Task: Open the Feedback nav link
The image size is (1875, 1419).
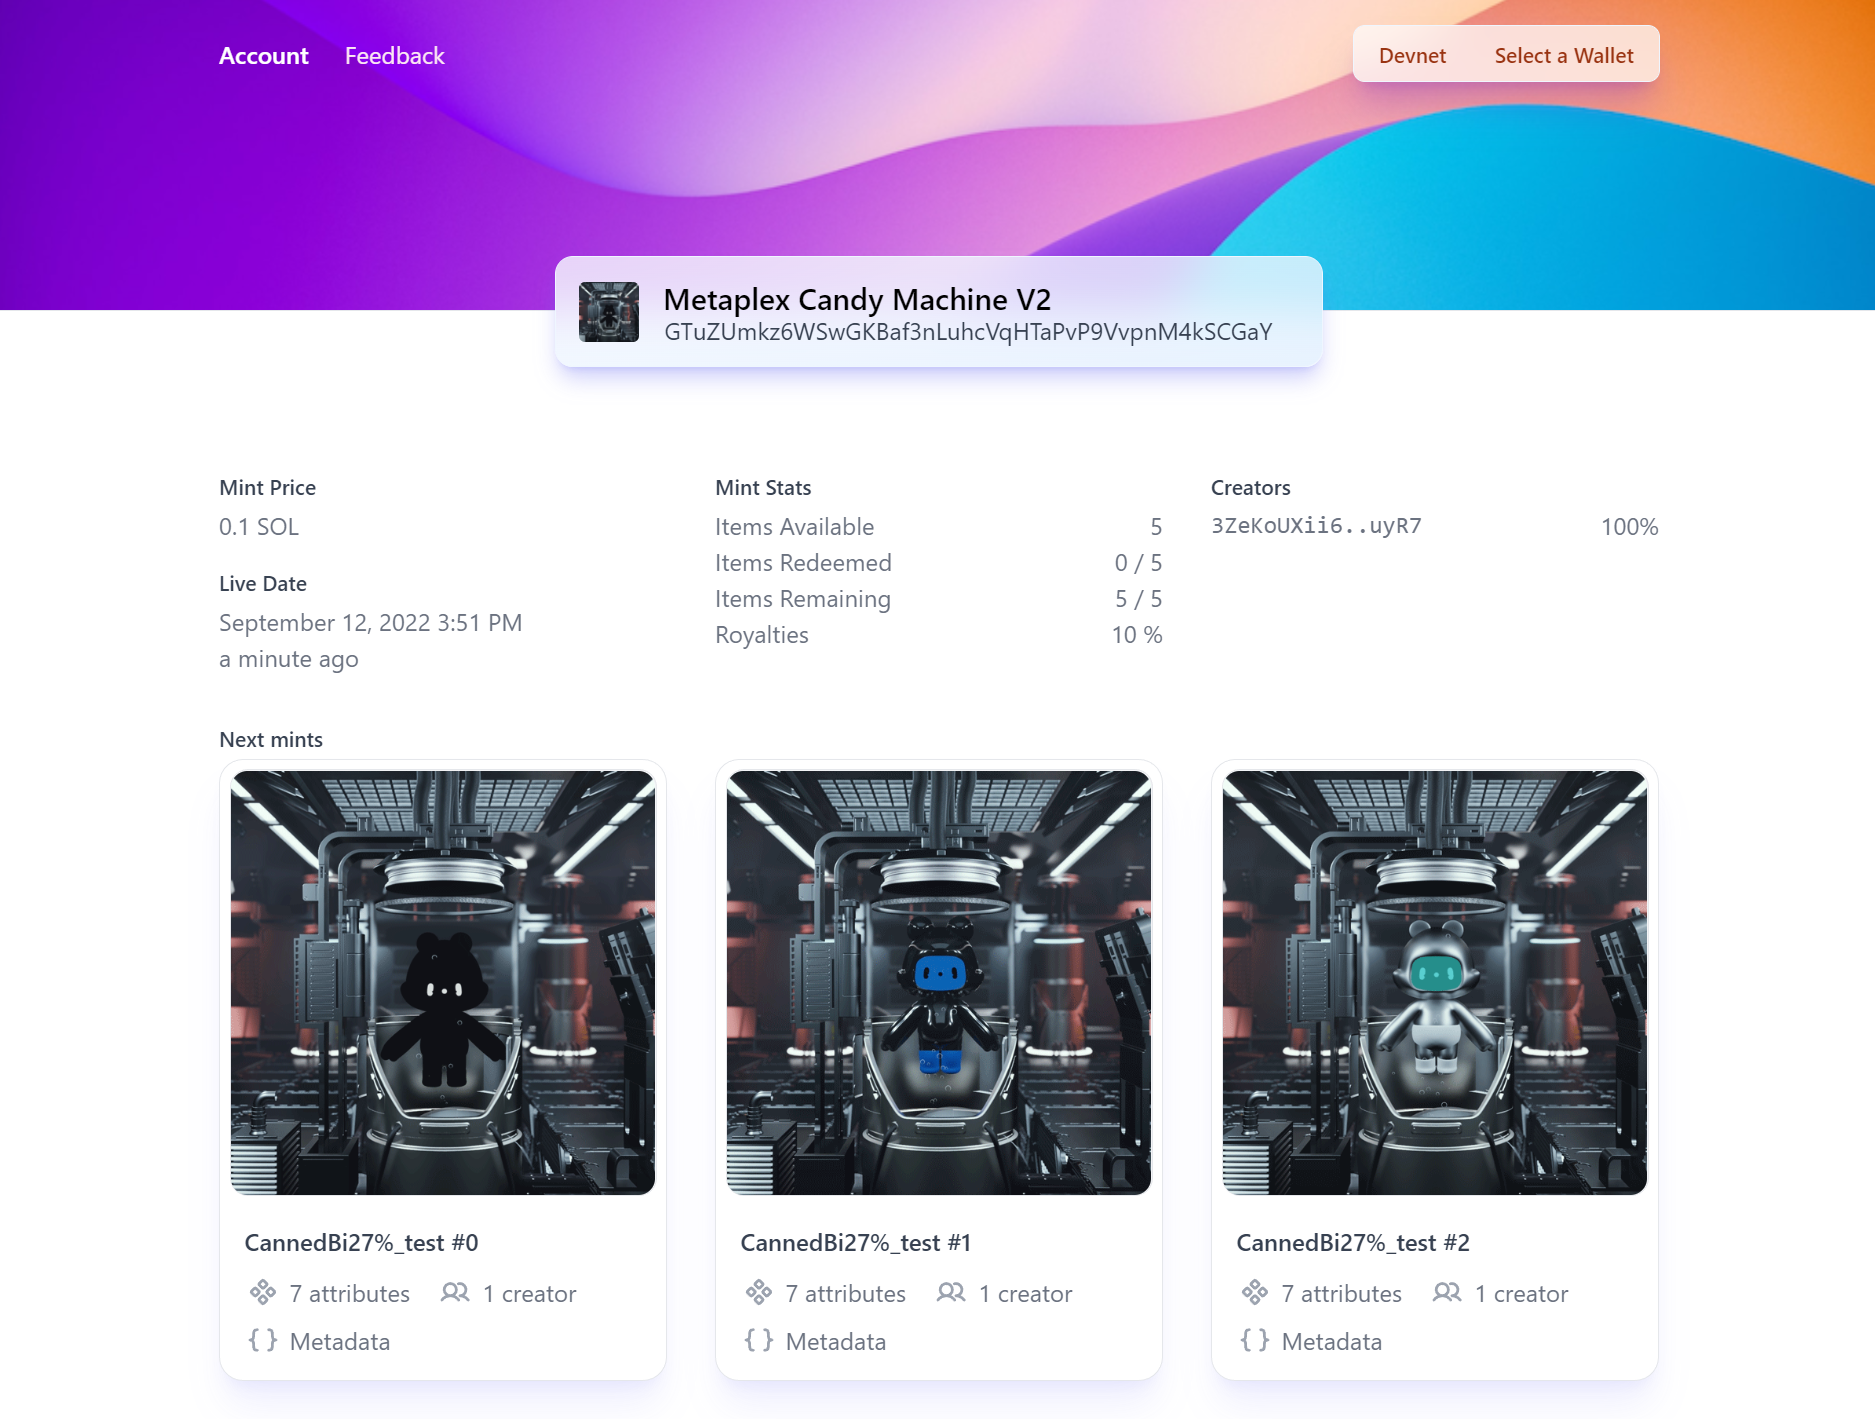Action: pyautogui.click(x=394, y=56)
